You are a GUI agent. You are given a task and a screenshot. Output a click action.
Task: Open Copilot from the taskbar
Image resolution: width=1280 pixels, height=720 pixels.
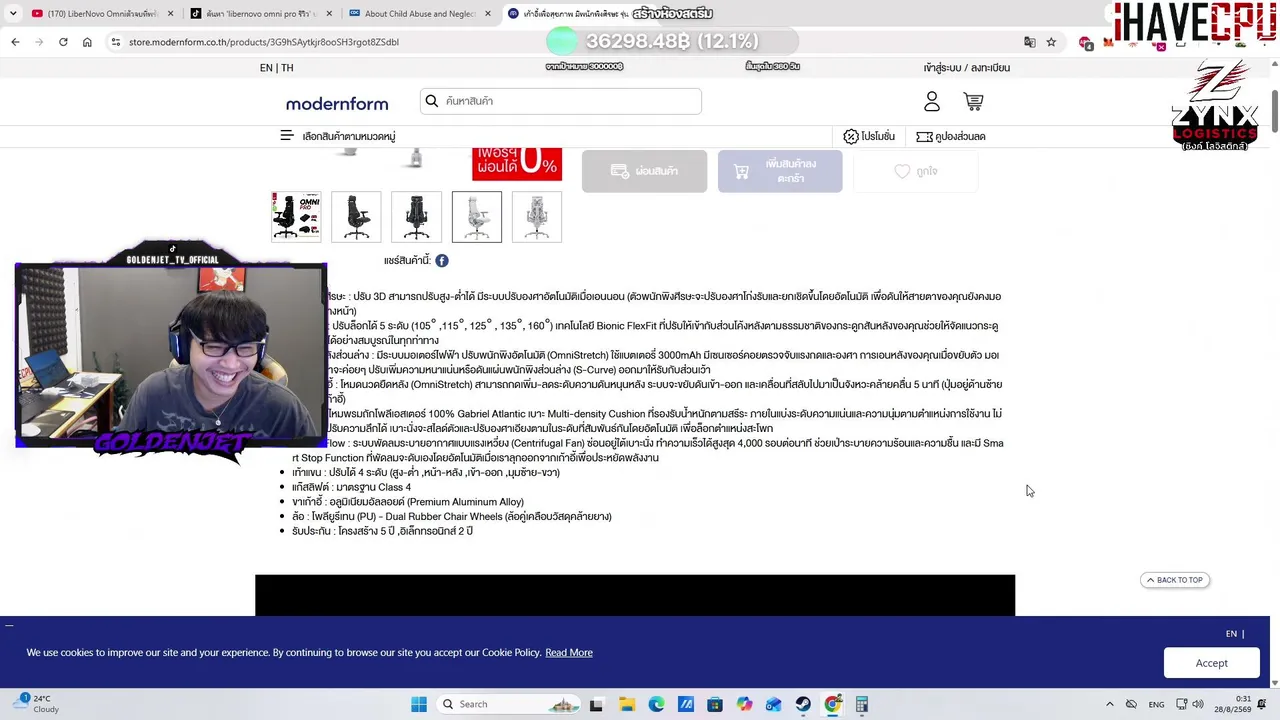[744, 704]
